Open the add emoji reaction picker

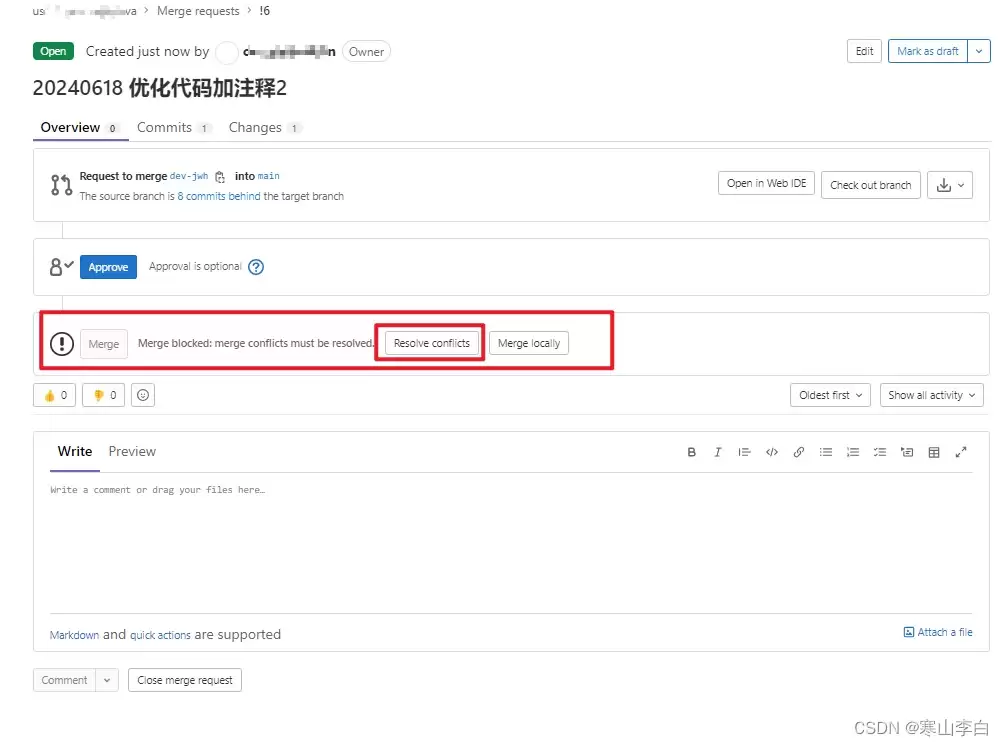143,395
